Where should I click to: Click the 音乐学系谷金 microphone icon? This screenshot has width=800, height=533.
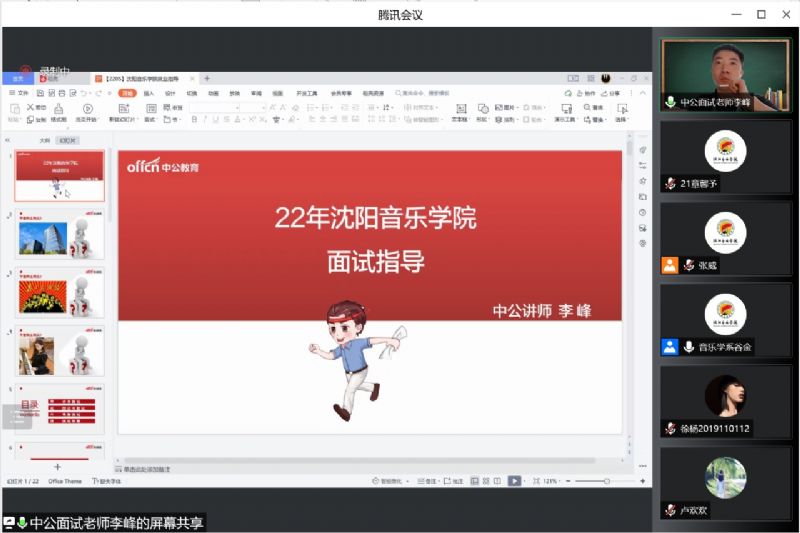689,347
